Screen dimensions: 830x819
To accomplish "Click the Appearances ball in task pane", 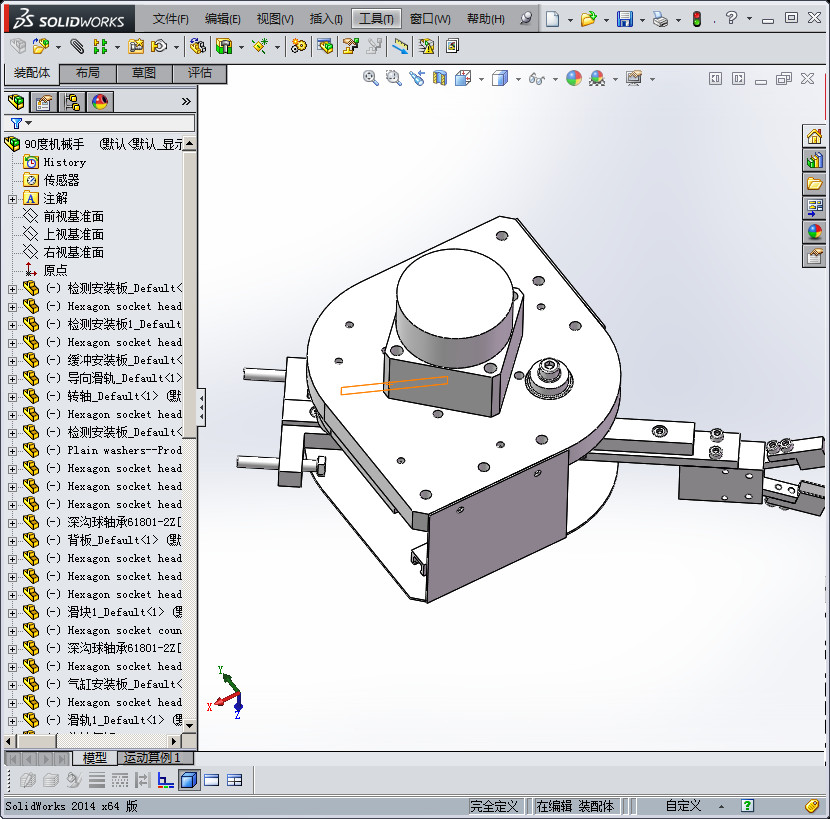I will point(814,231).
